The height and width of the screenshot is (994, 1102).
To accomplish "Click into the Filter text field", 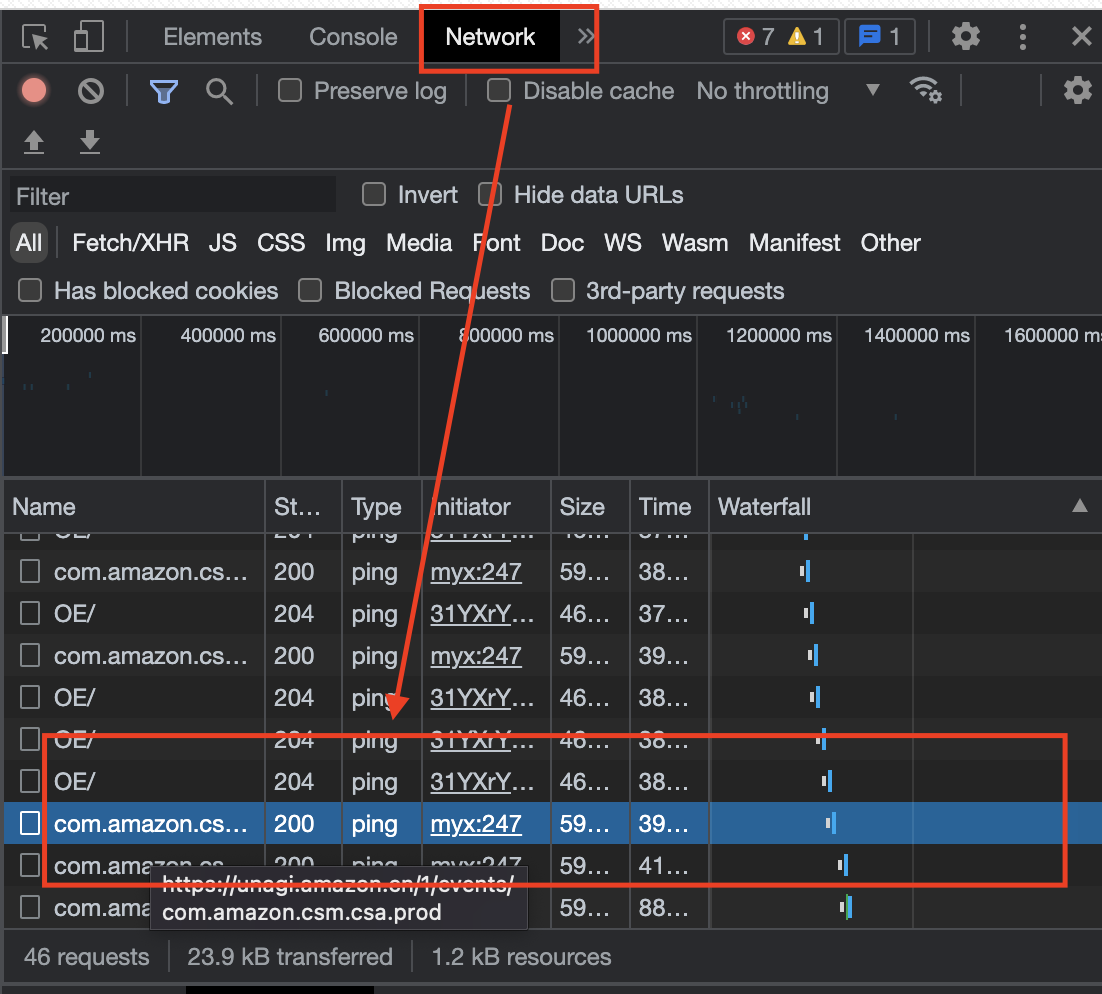I will tap(174, 196).
